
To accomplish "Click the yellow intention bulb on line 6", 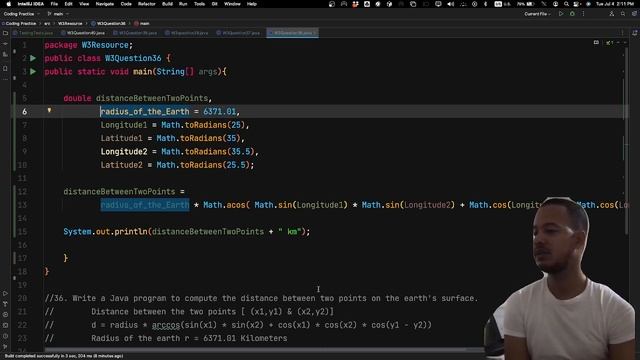I will tap(49, 110).
